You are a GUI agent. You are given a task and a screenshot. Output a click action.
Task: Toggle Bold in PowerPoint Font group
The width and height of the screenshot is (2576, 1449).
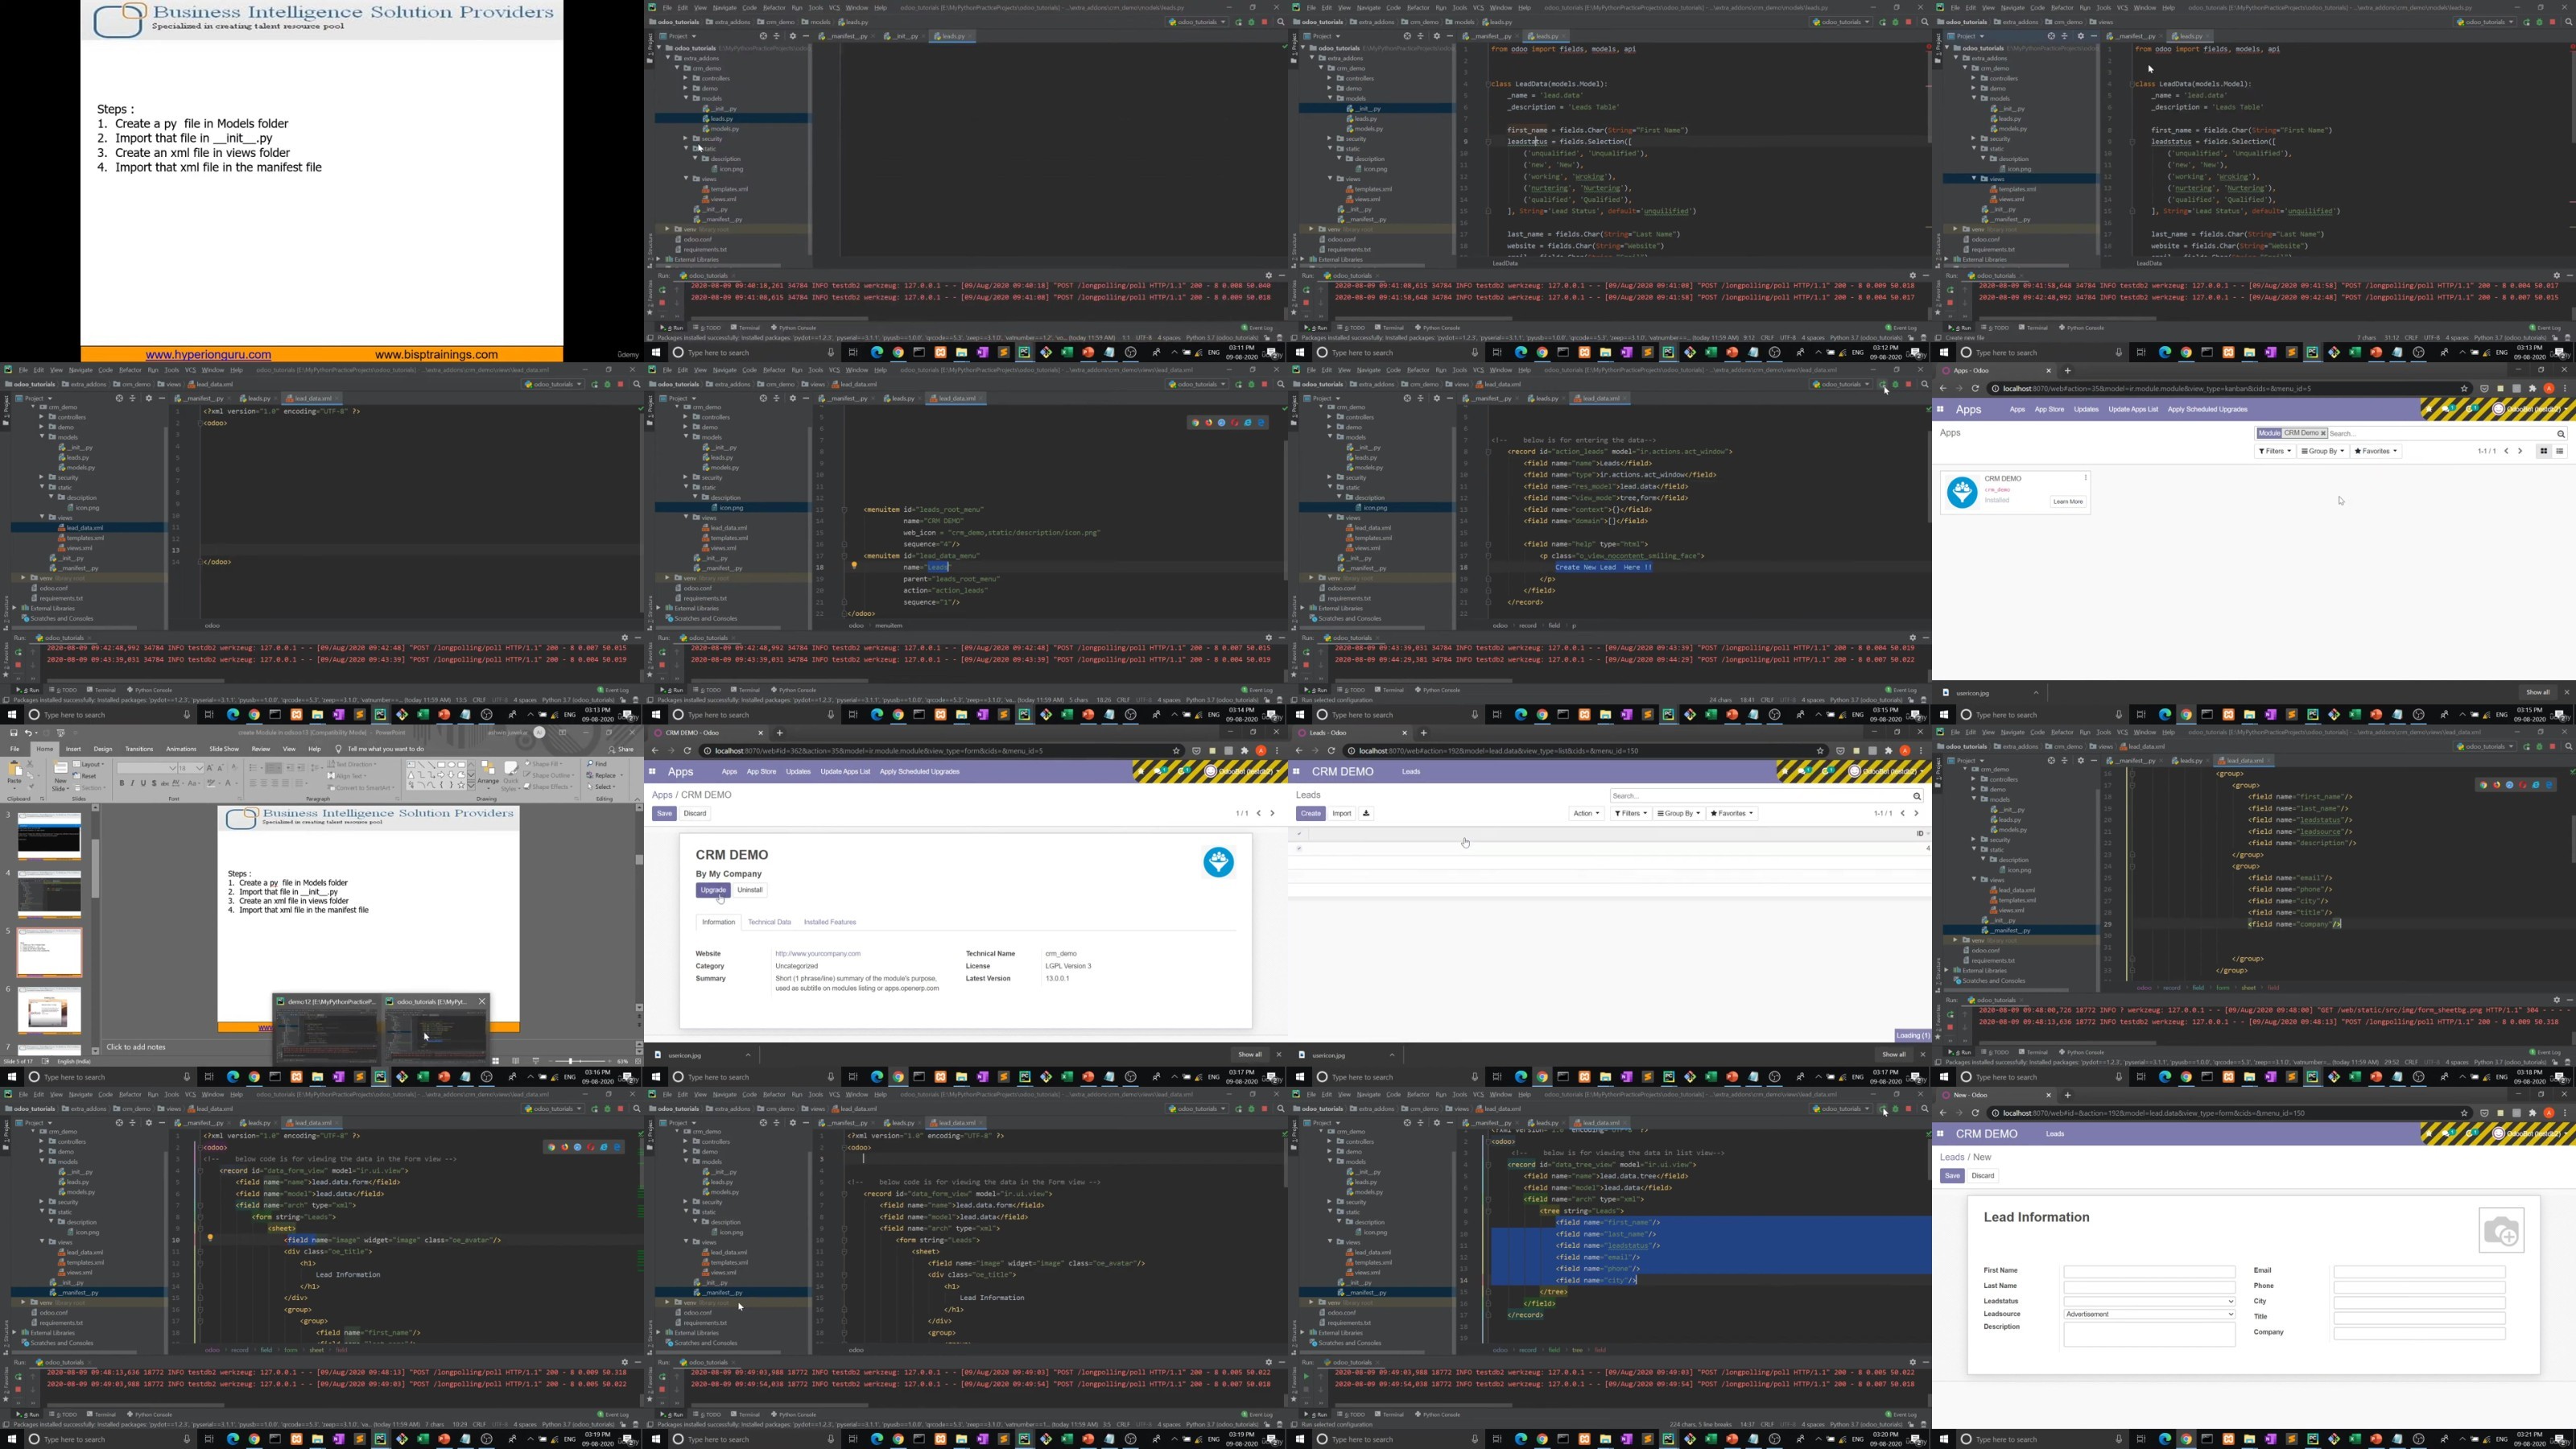pos(122,783)
